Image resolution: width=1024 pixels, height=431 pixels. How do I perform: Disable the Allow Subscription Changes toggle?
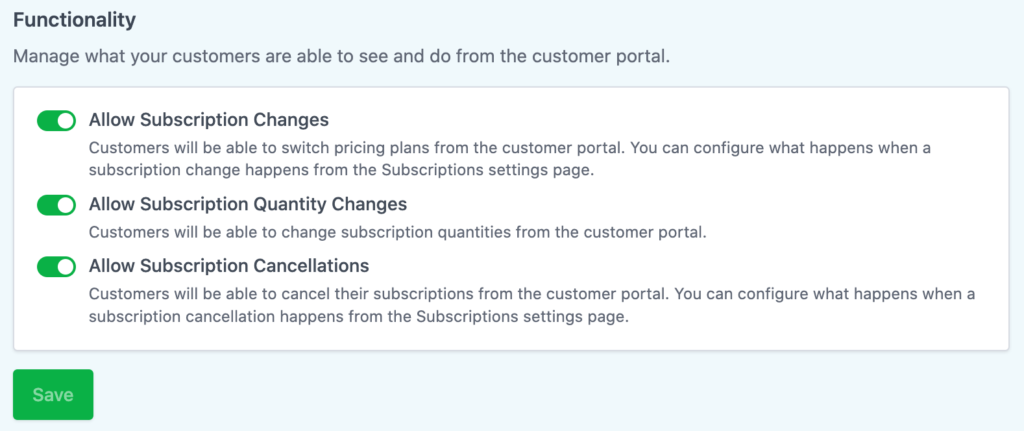click(56, 121)
